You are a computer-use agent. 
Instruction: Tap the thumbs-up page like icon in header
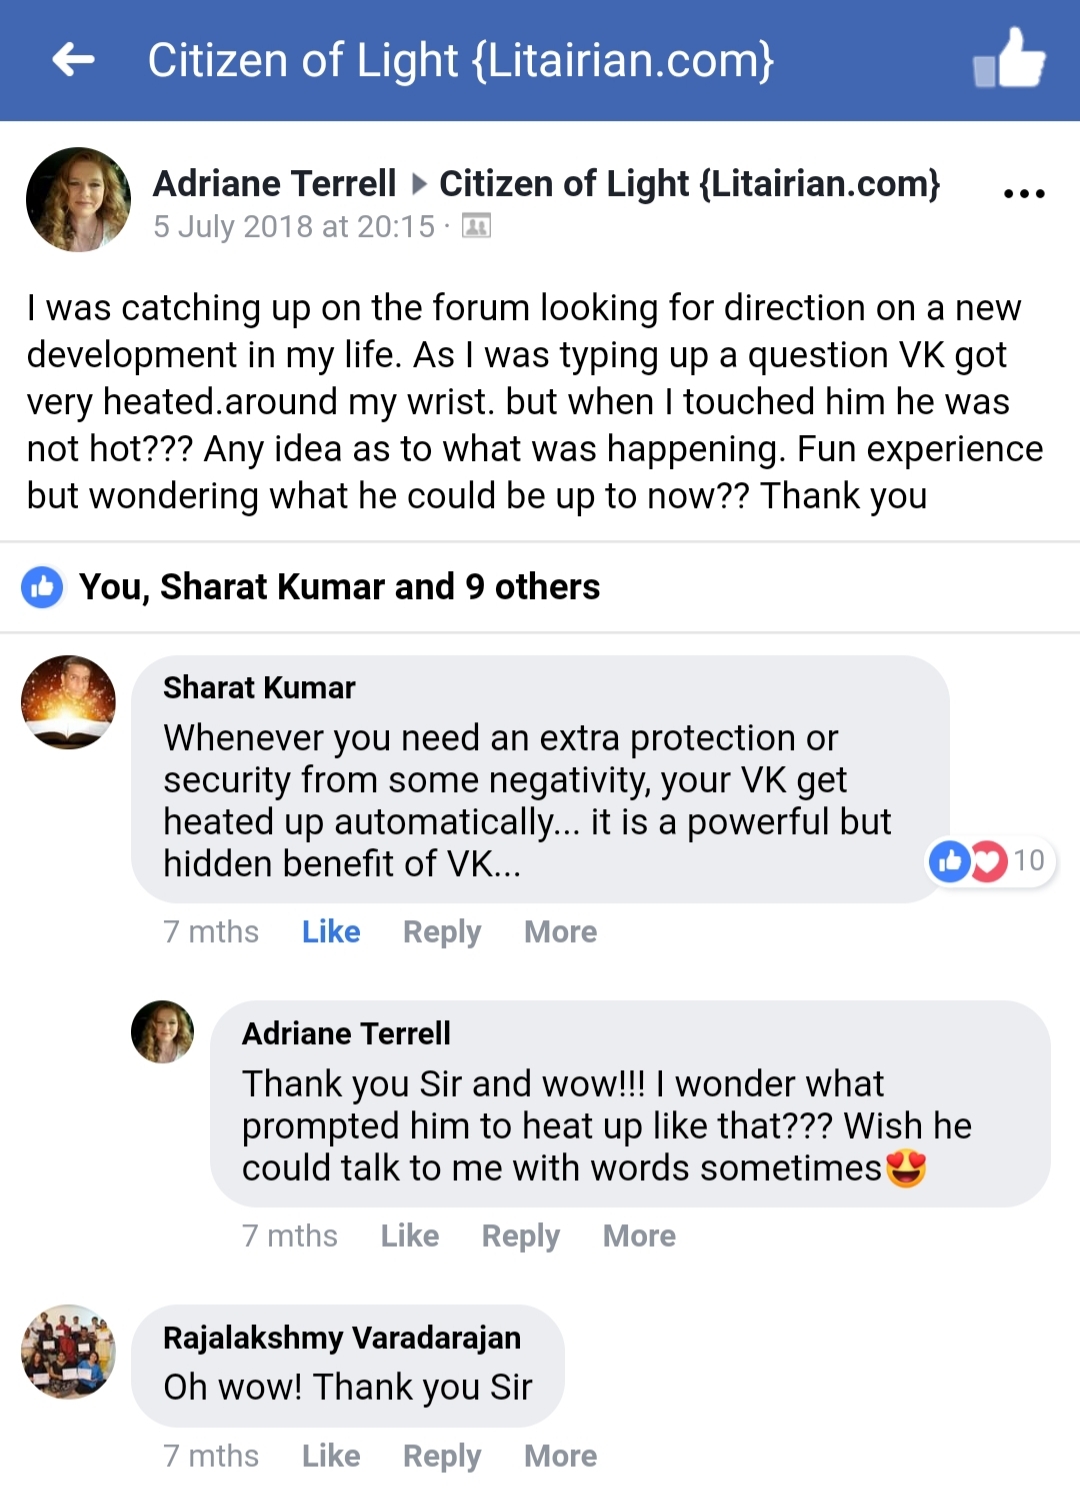point(1009,58)
